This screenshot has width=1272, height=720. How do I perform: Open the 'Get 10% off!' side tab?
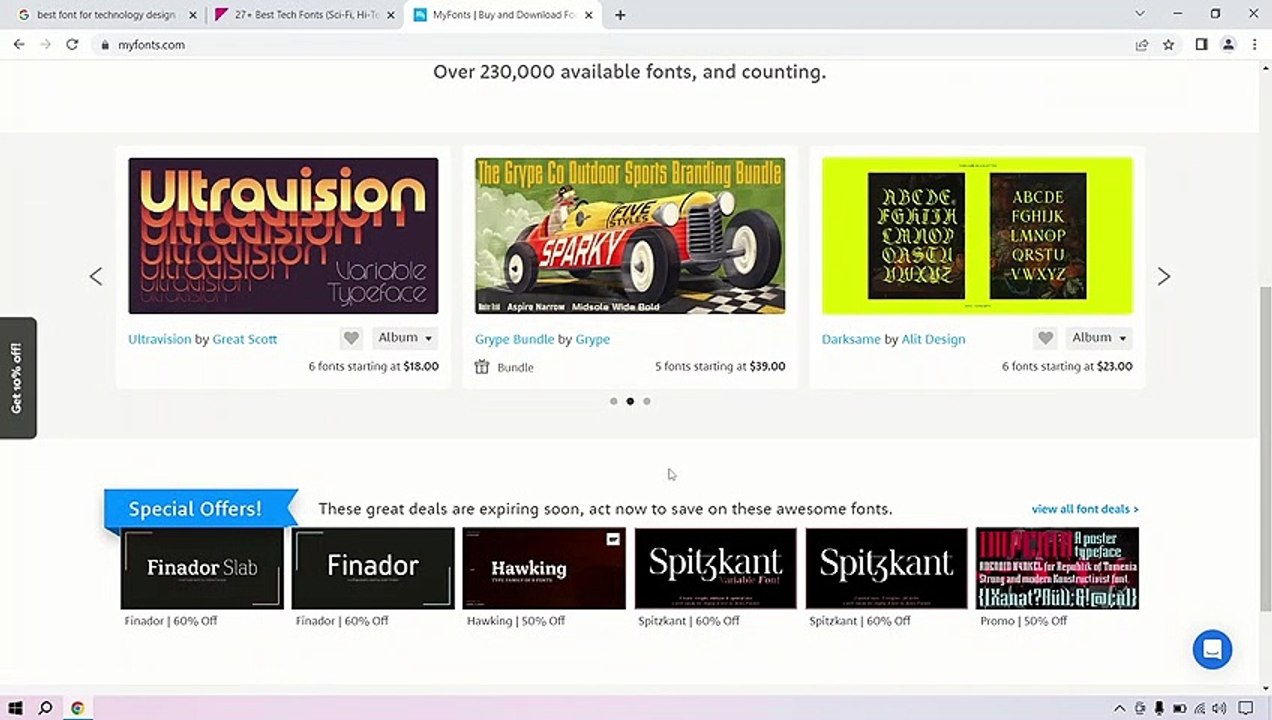(17, 378)
